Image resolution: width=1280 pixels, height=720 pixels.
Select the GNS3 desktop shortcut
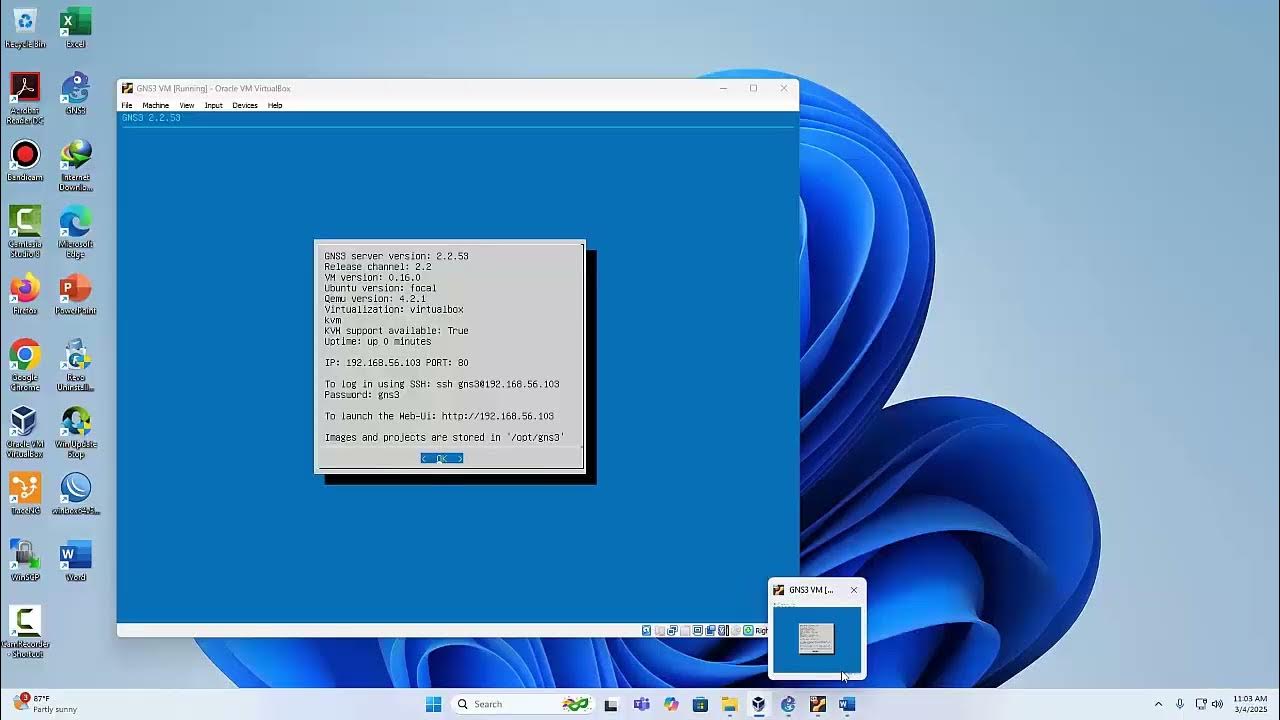75,94
